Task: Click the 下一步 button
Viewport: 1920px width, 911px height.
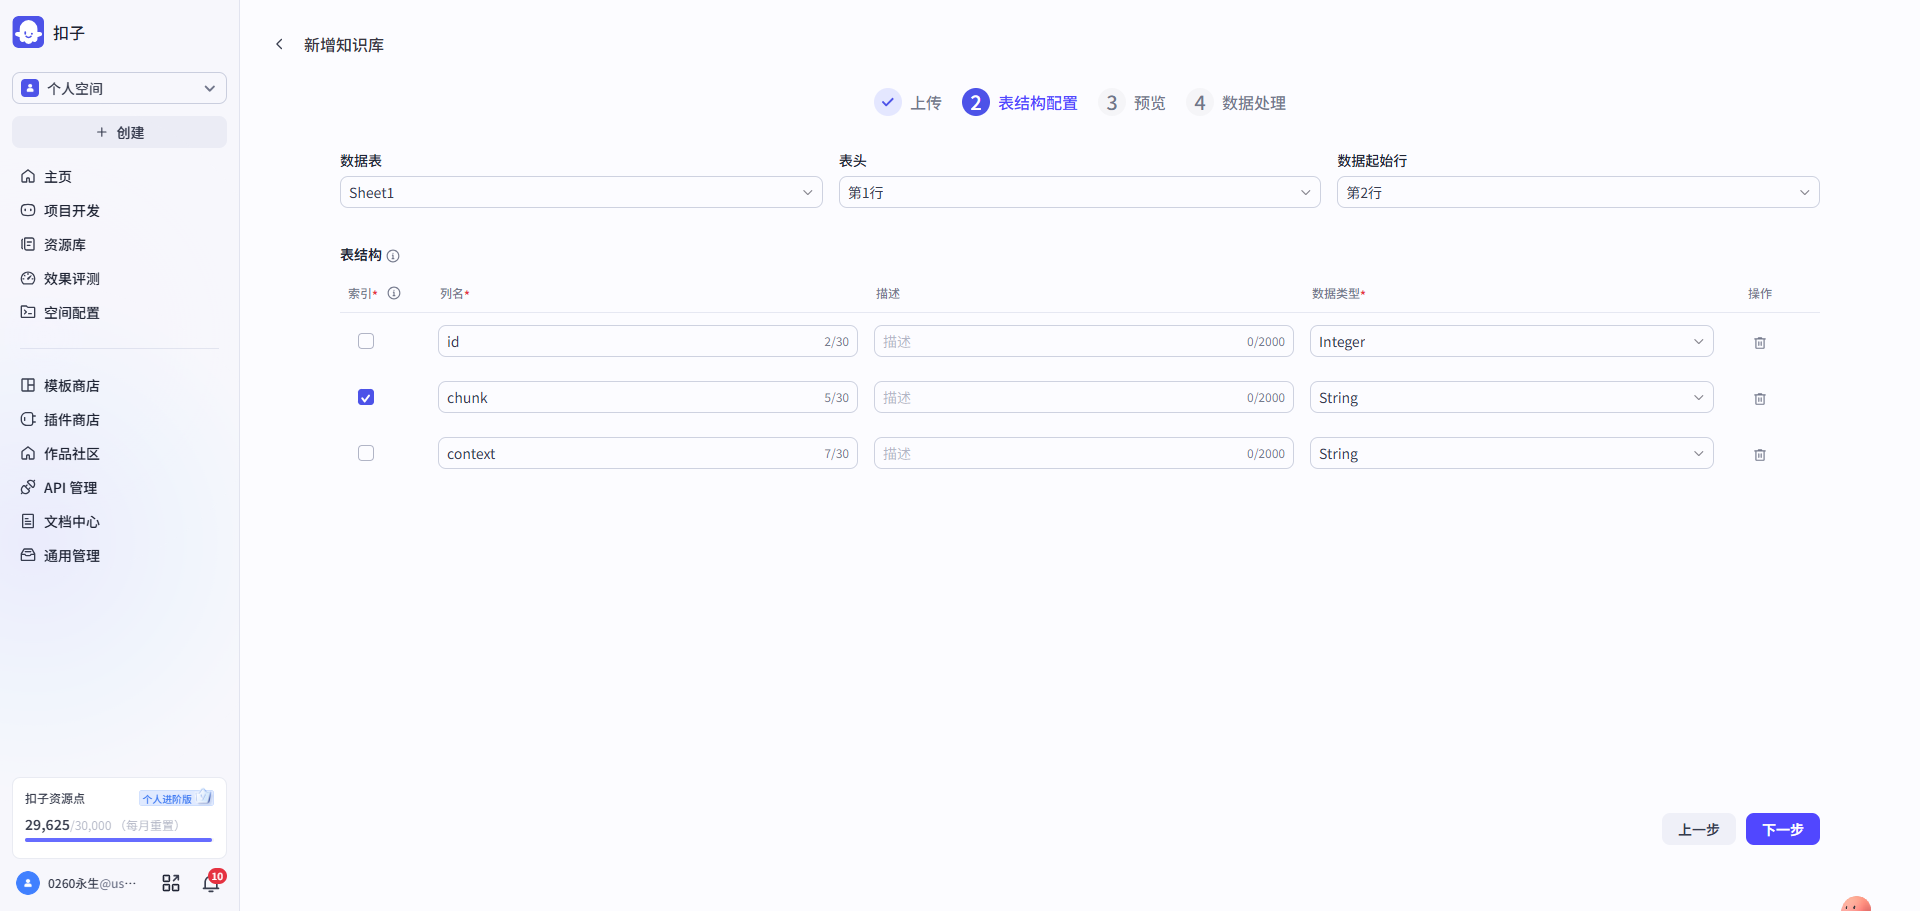Action: point(1782,829)
